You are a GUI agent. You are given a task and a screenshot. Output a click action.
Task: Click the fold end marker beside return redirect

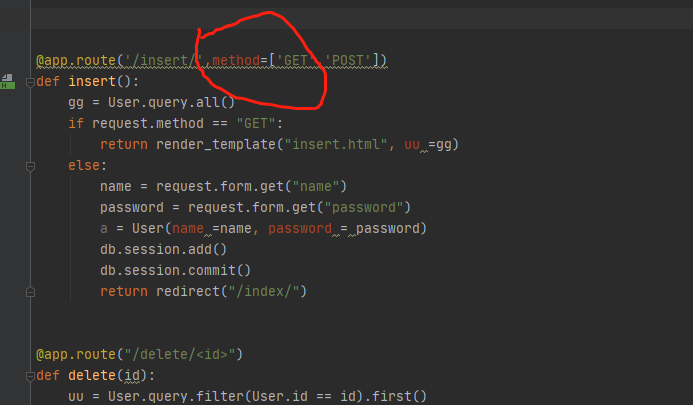[30, 292]
